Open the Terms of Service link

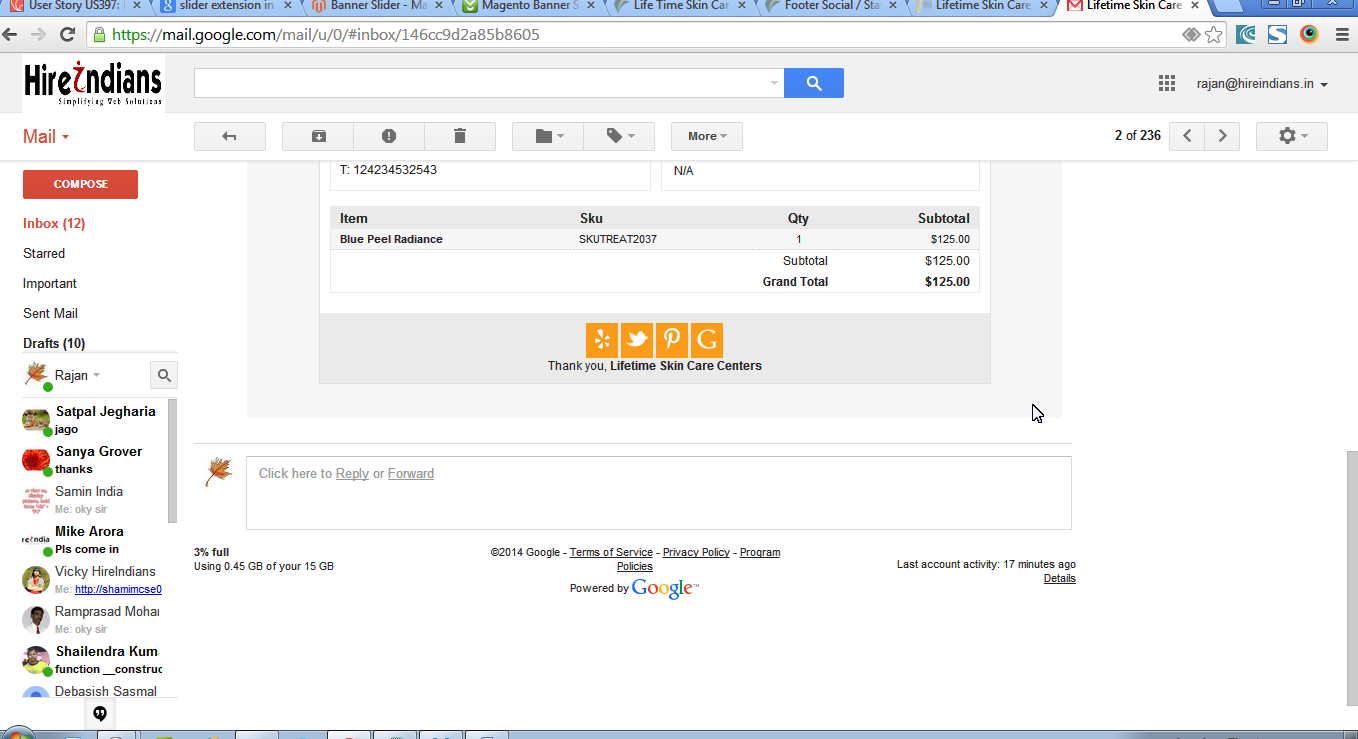pos(611,552)
